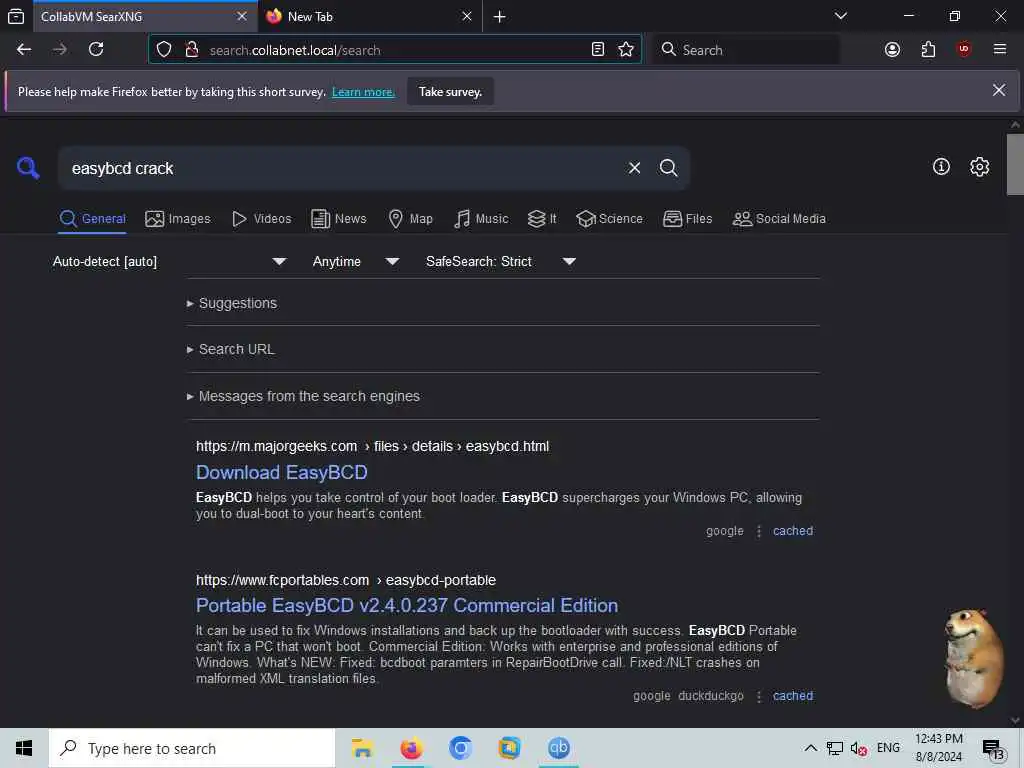Open the Anytime time range dropdown
This screenshot has width=1024, height=768.
pyautogui.click(x=356, y=261)
